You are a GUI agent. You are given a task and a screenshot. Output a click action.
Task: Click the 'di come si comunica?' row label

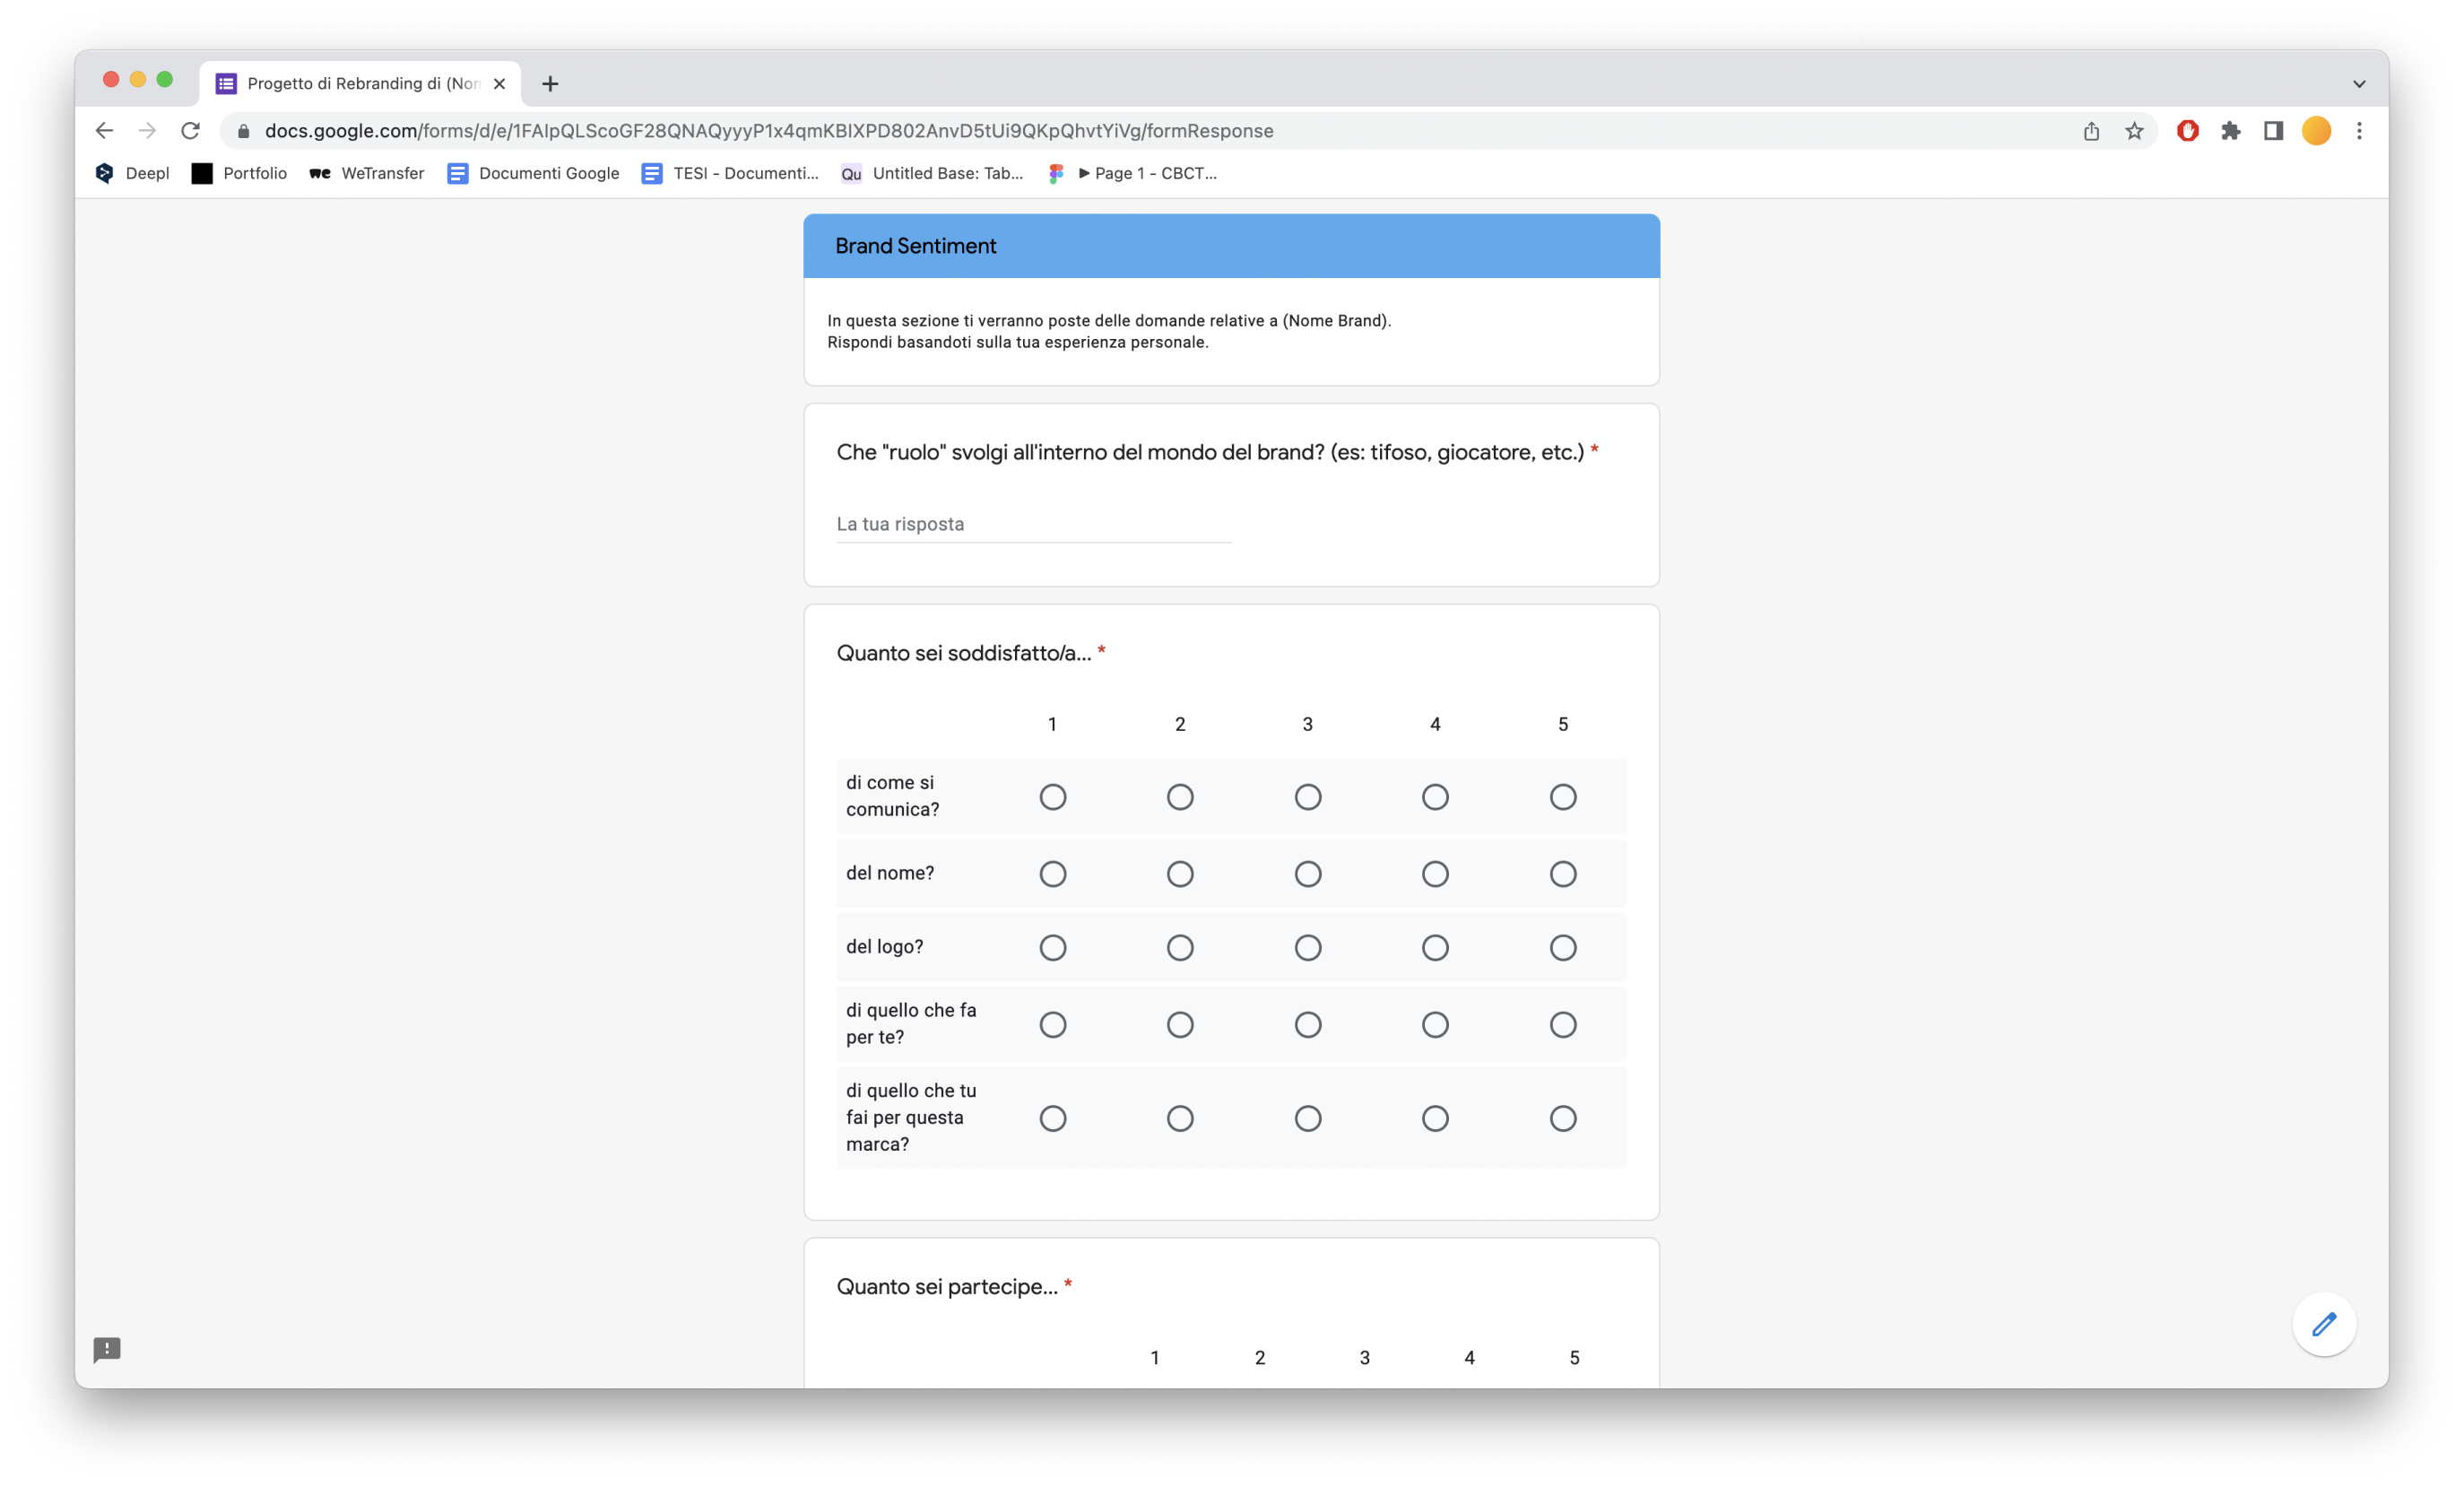click(x=892, y=796)
